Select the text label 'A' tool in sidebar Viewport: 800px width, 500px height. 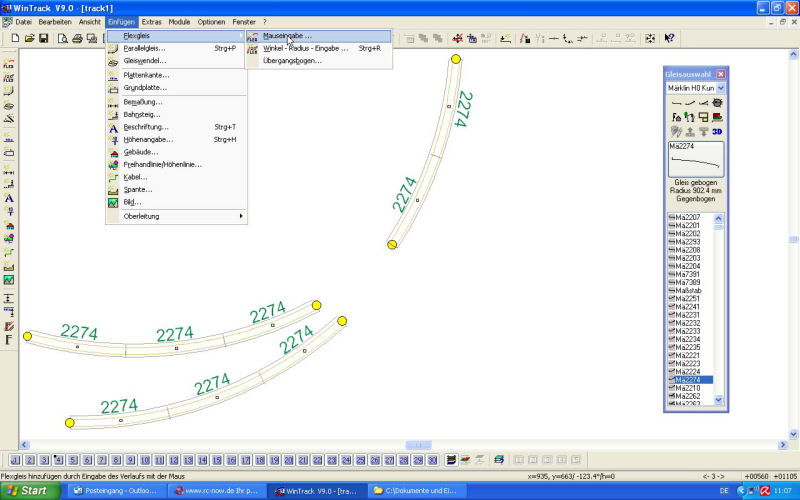click(x=9, y=198)
